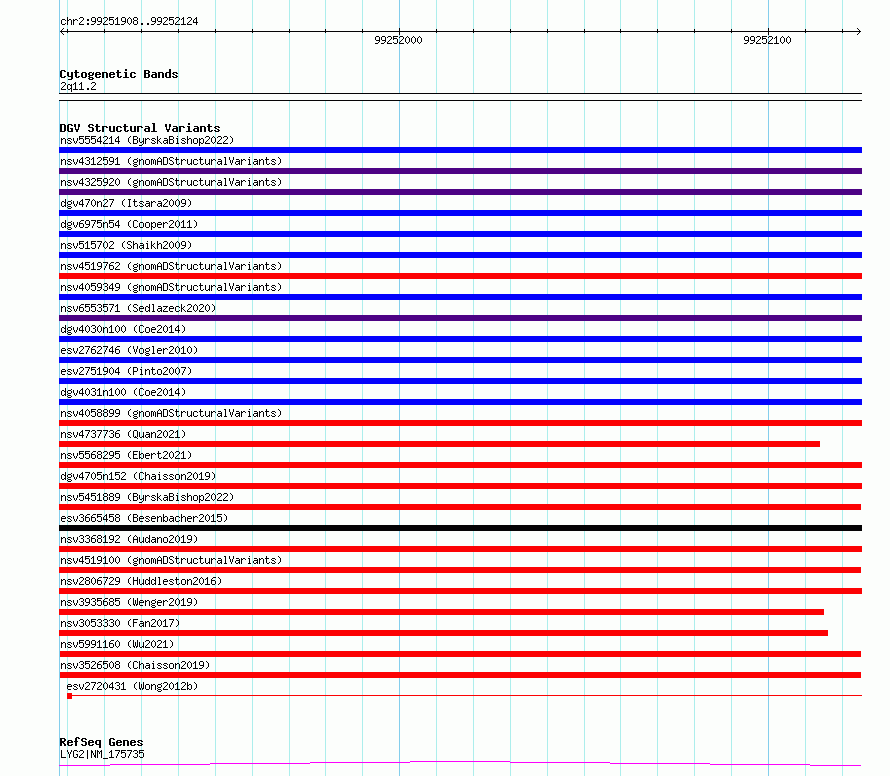Select the blue bar under nsv515702
The width and height of the screenshot is (890, 776).
coord(460,255)
